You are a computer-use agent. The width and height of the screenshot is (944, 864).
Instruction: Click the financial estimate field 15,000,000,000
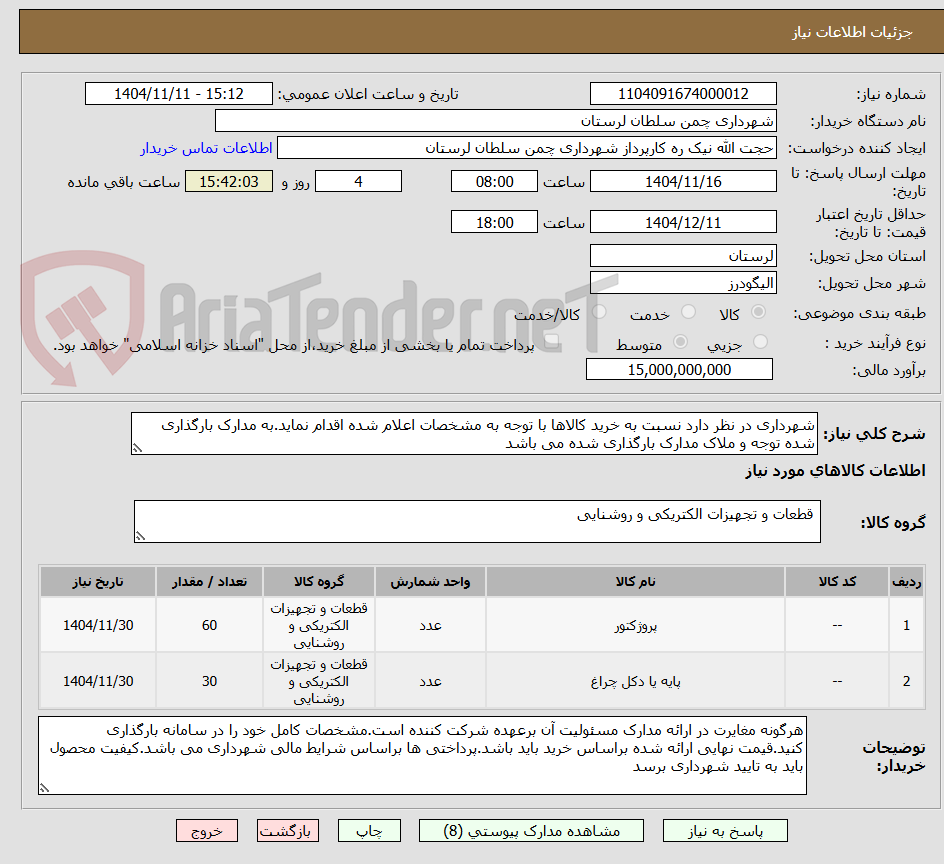coord(679,370)
